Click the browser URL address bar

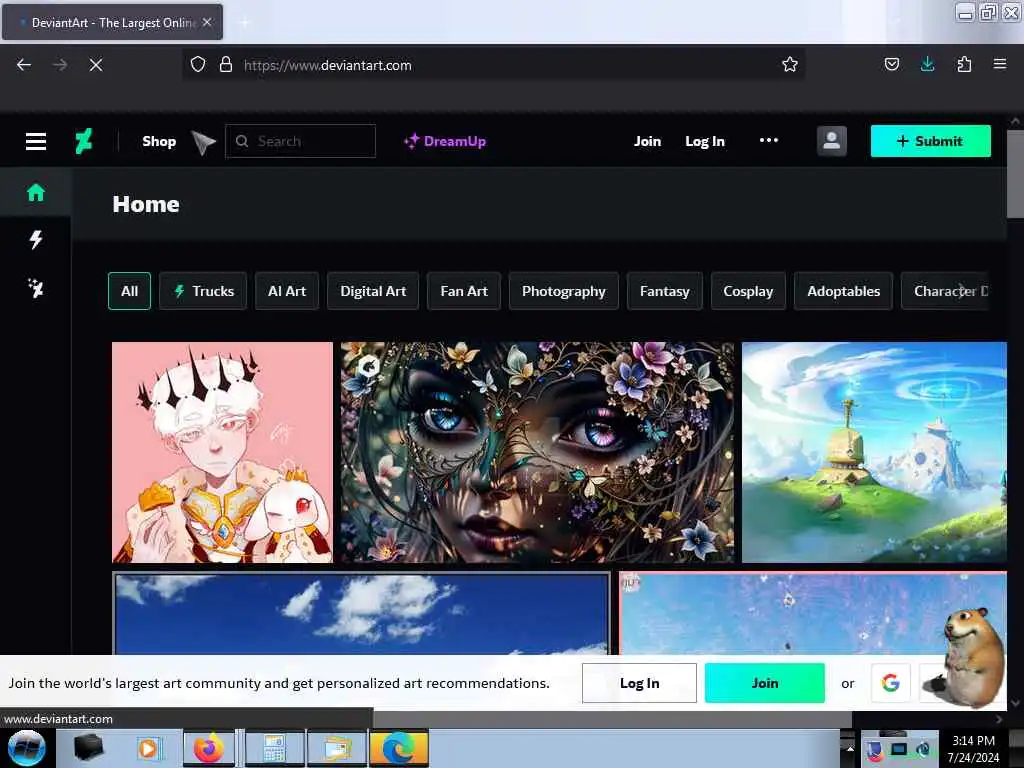pos(493,65)
